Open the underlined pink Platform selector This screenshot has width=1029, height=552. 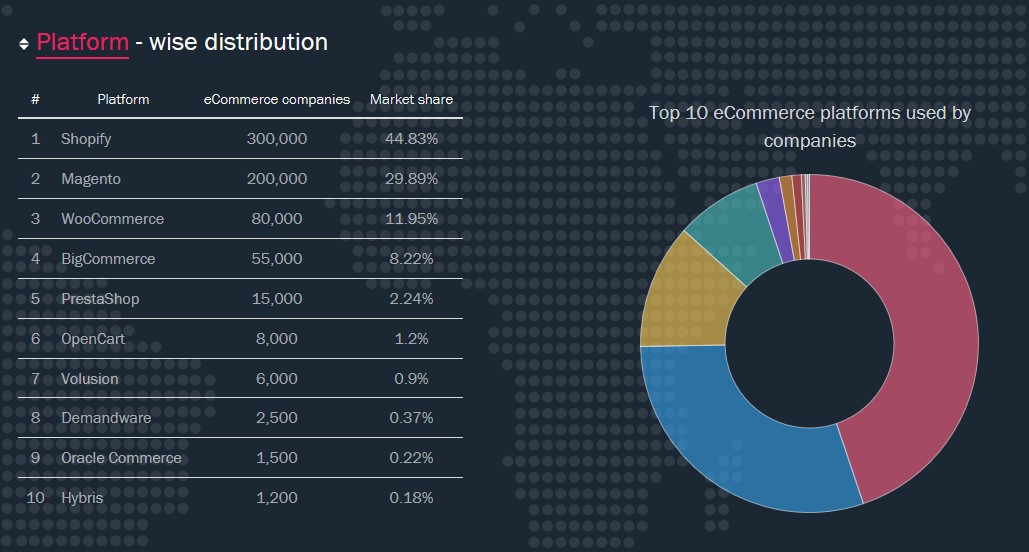[82, 43]
